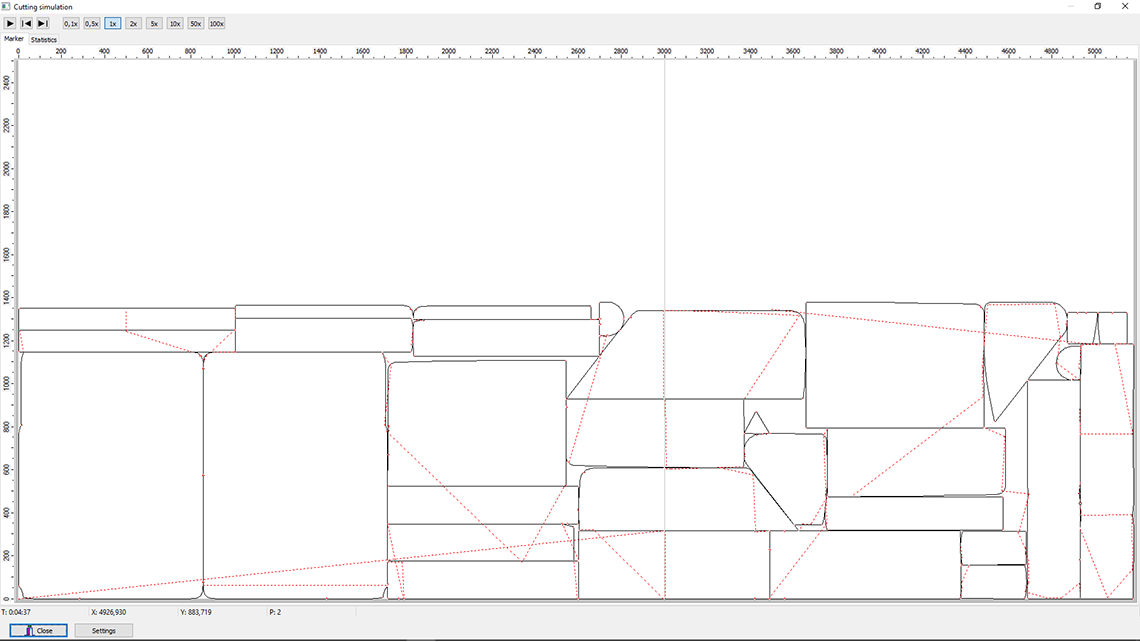This screenshot has height=642, width=1140.
Task: Set simulation speed to 10x
Action: (x=175, y=23)
